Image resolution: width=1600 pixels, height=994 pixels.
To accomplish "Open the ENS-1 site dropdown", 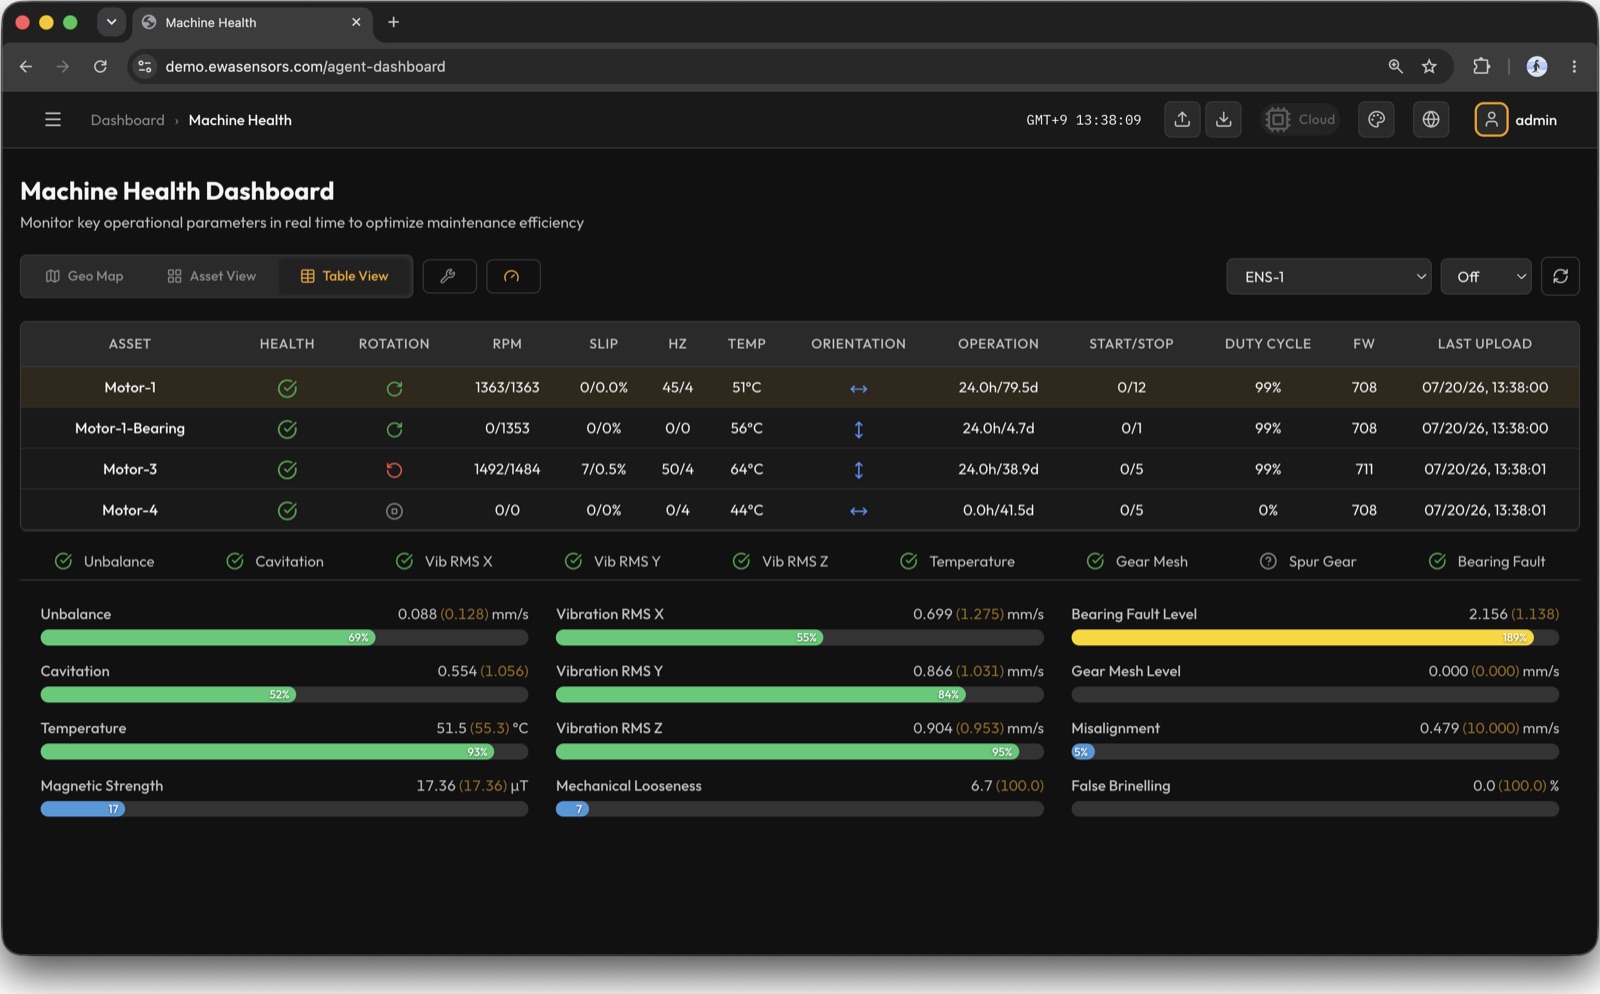I will click(1329, 277).
